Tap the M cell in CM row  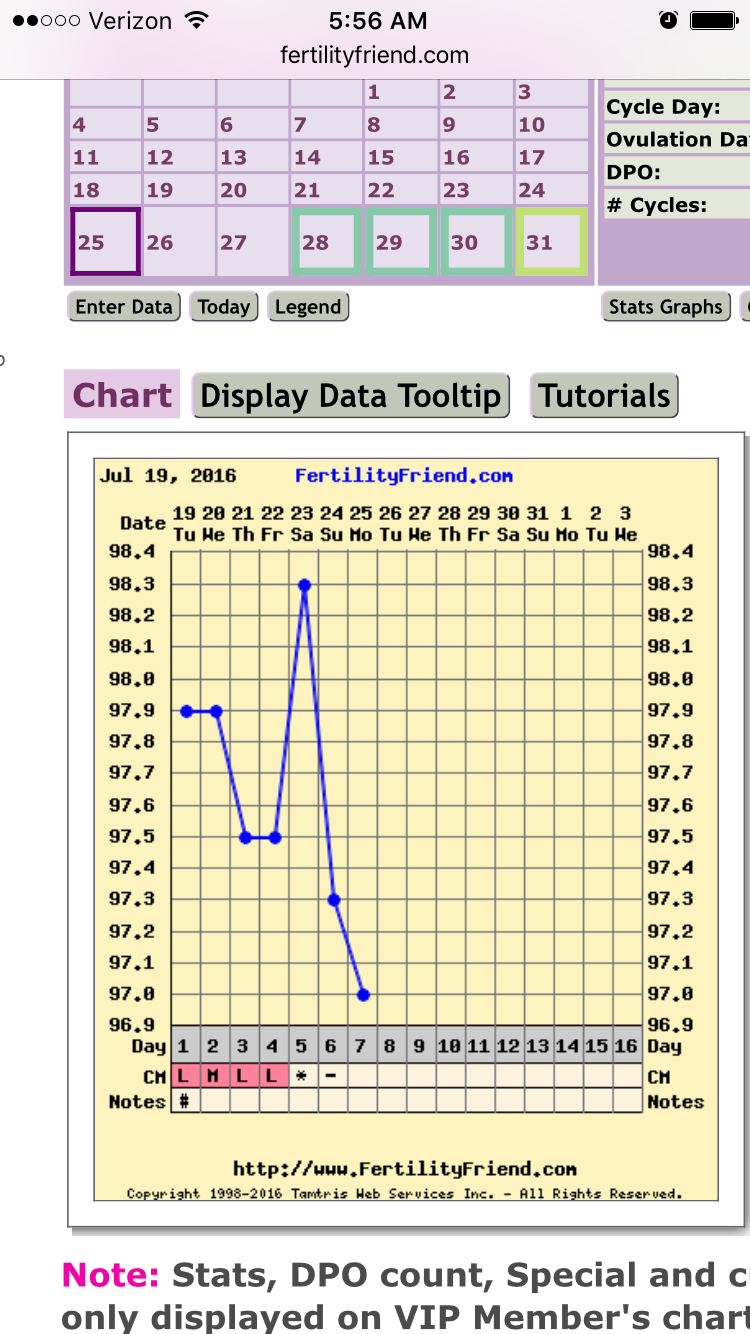click(x=213, y=1076)
